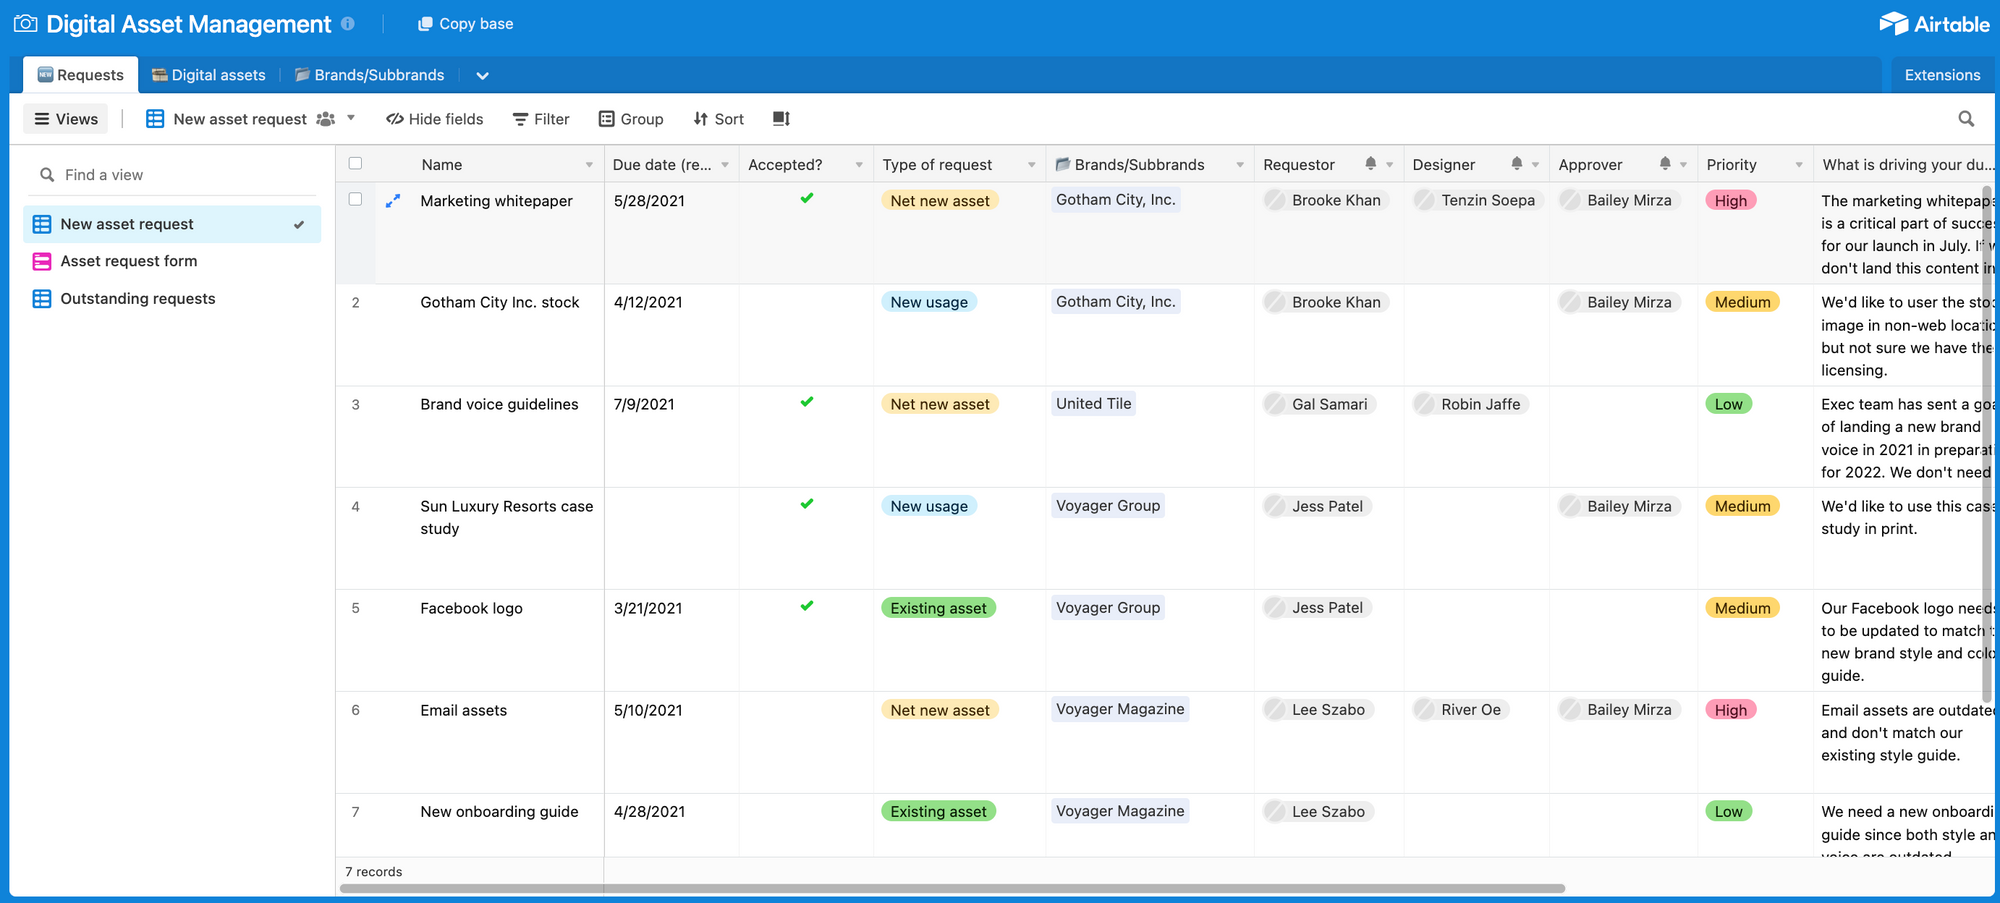Open Priority column header dropdown arrow
Image resolution: width=2000 pixels, height=903 pixels.
[1799, 165]
